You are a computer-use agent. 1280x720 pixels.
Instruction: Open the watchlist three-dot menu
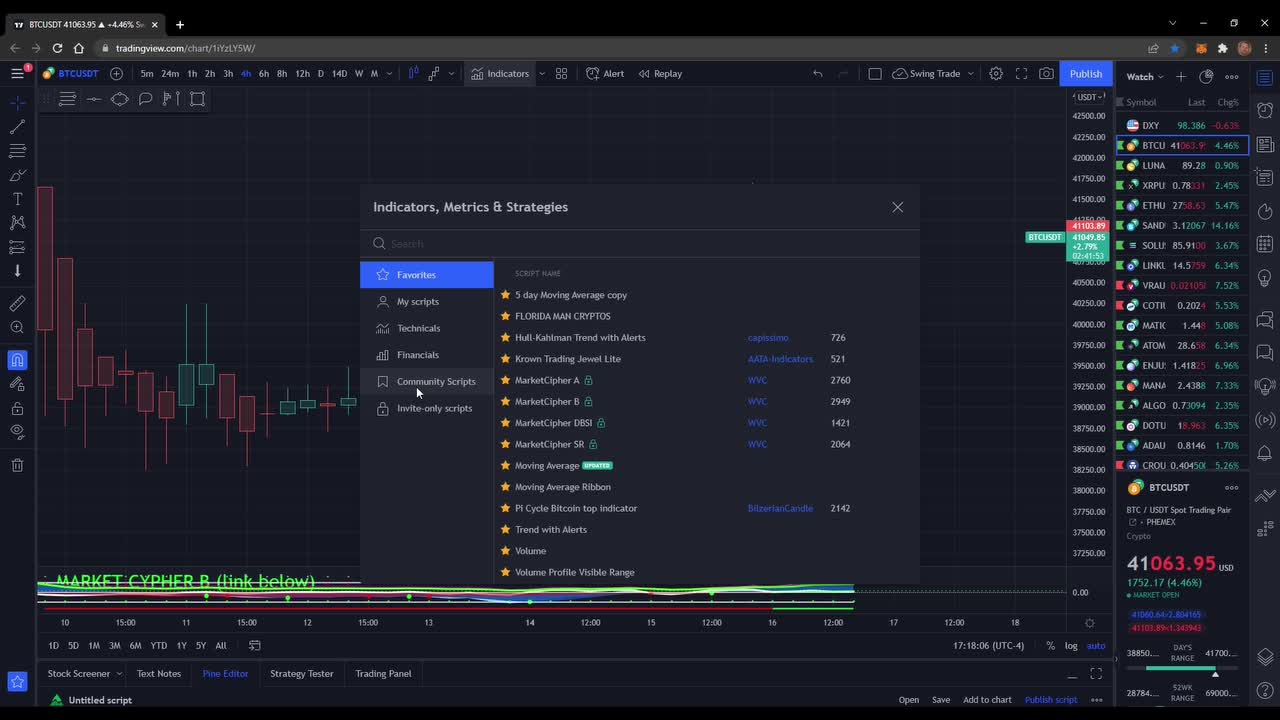pos(1232,76)
